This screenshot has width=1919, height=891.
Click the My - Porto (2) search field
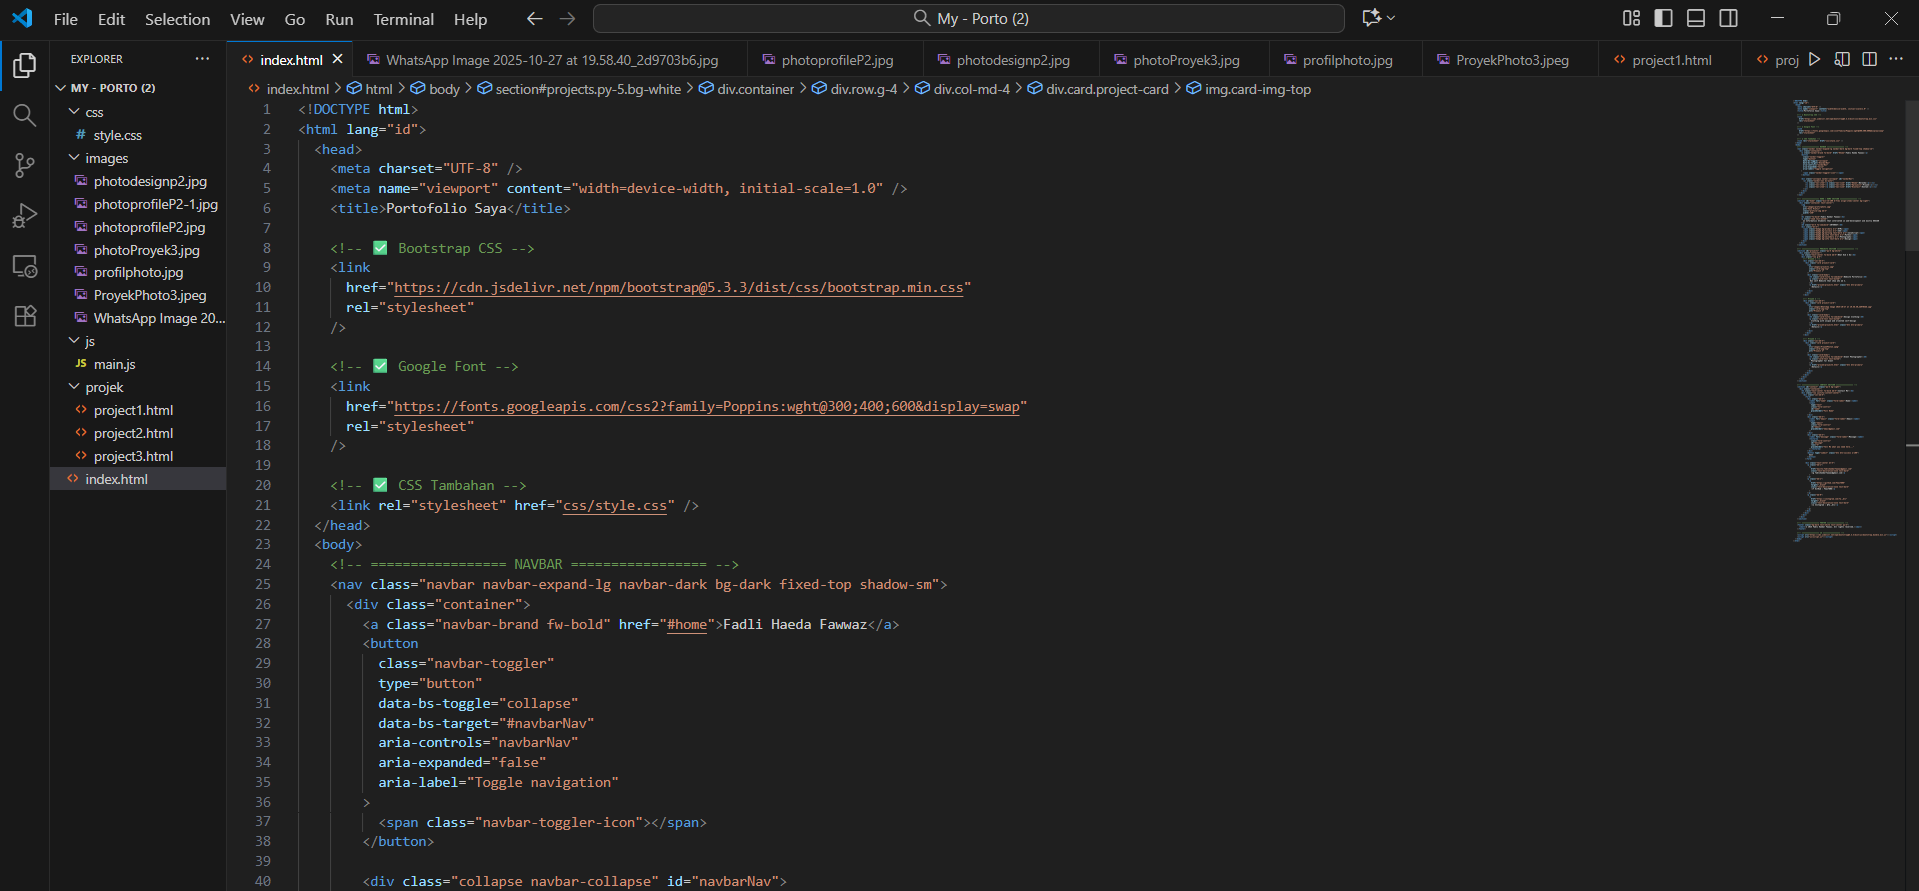[968, 18]
